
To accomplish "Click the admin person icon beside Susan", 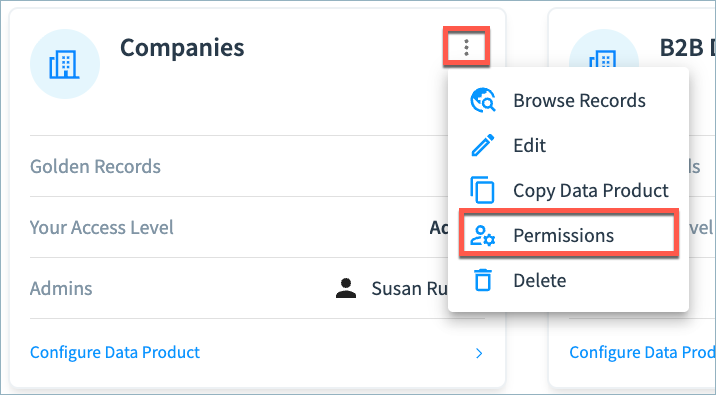I will coord(346,289).
